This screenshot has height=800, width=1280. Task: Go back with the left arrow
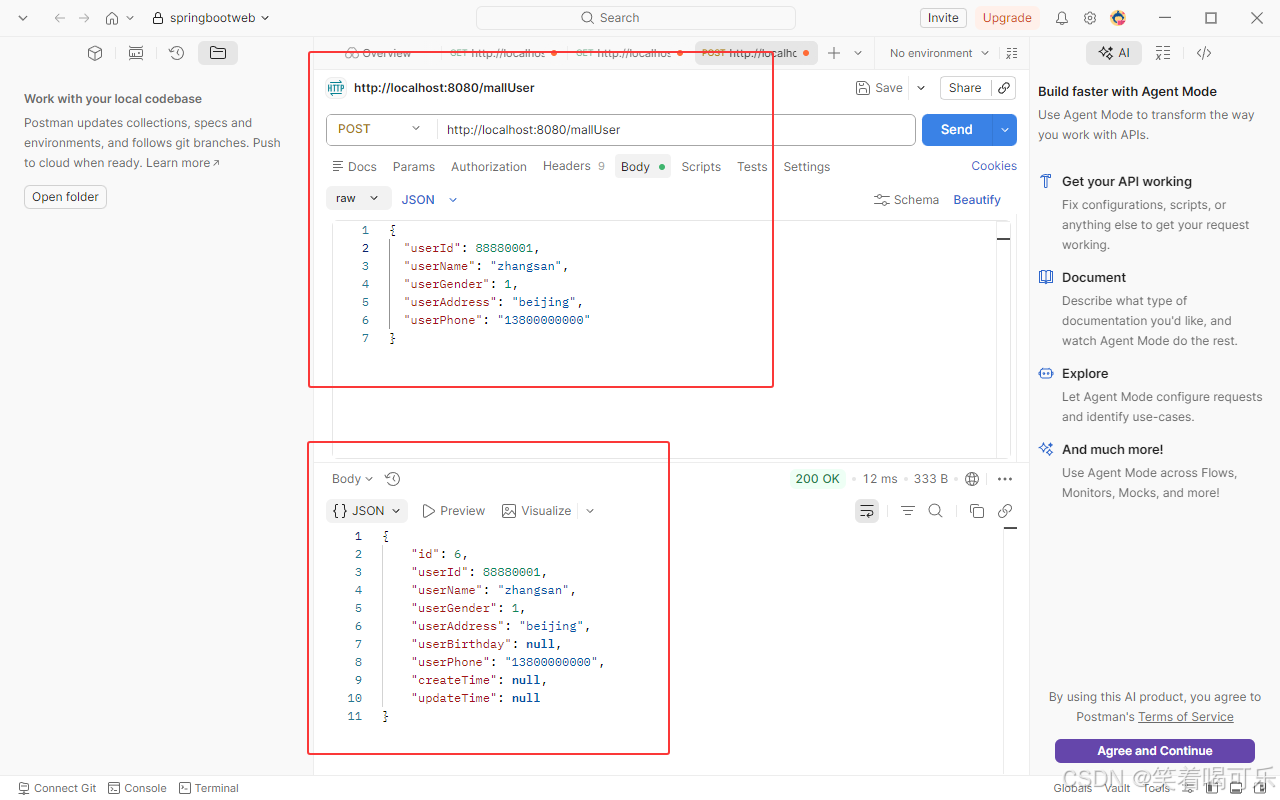(60, 18)
